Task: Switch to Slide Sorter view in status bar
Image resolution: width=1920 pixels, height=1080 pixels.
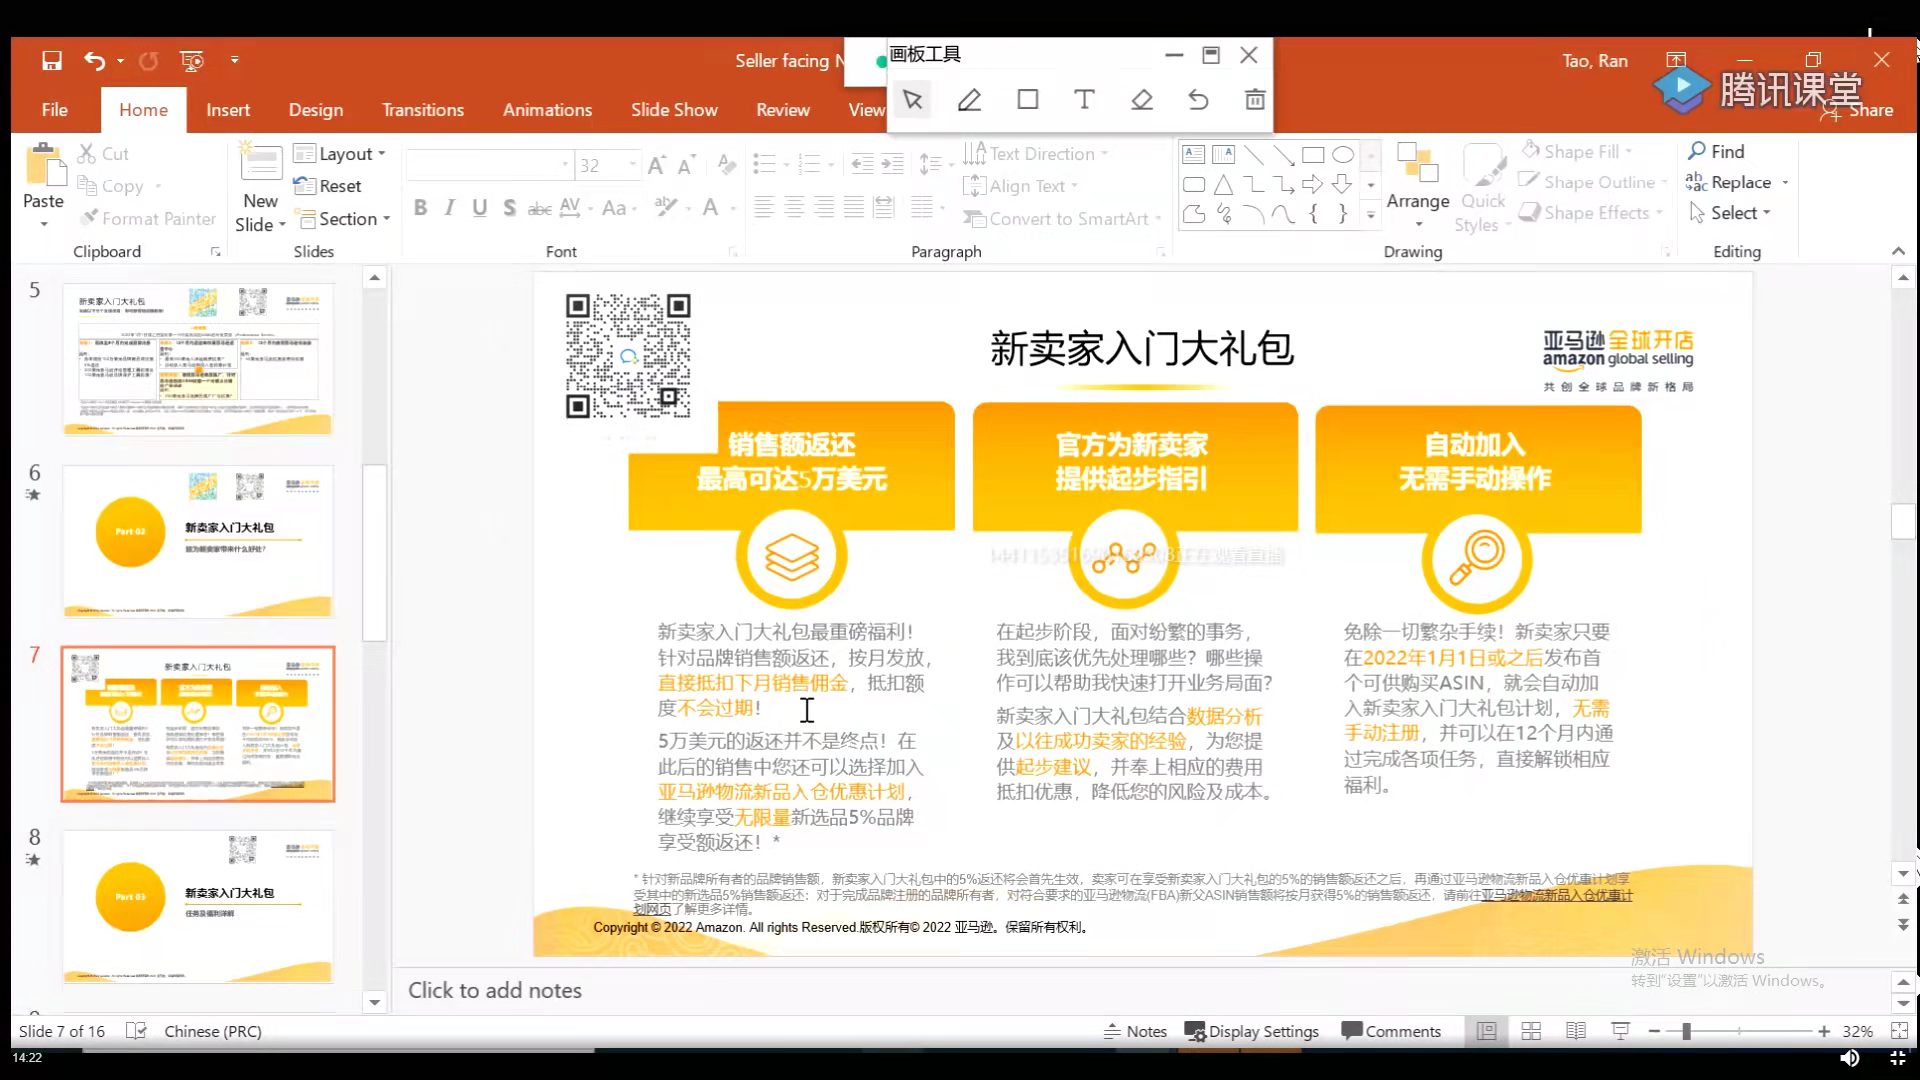Action: click(1531, 1030)
